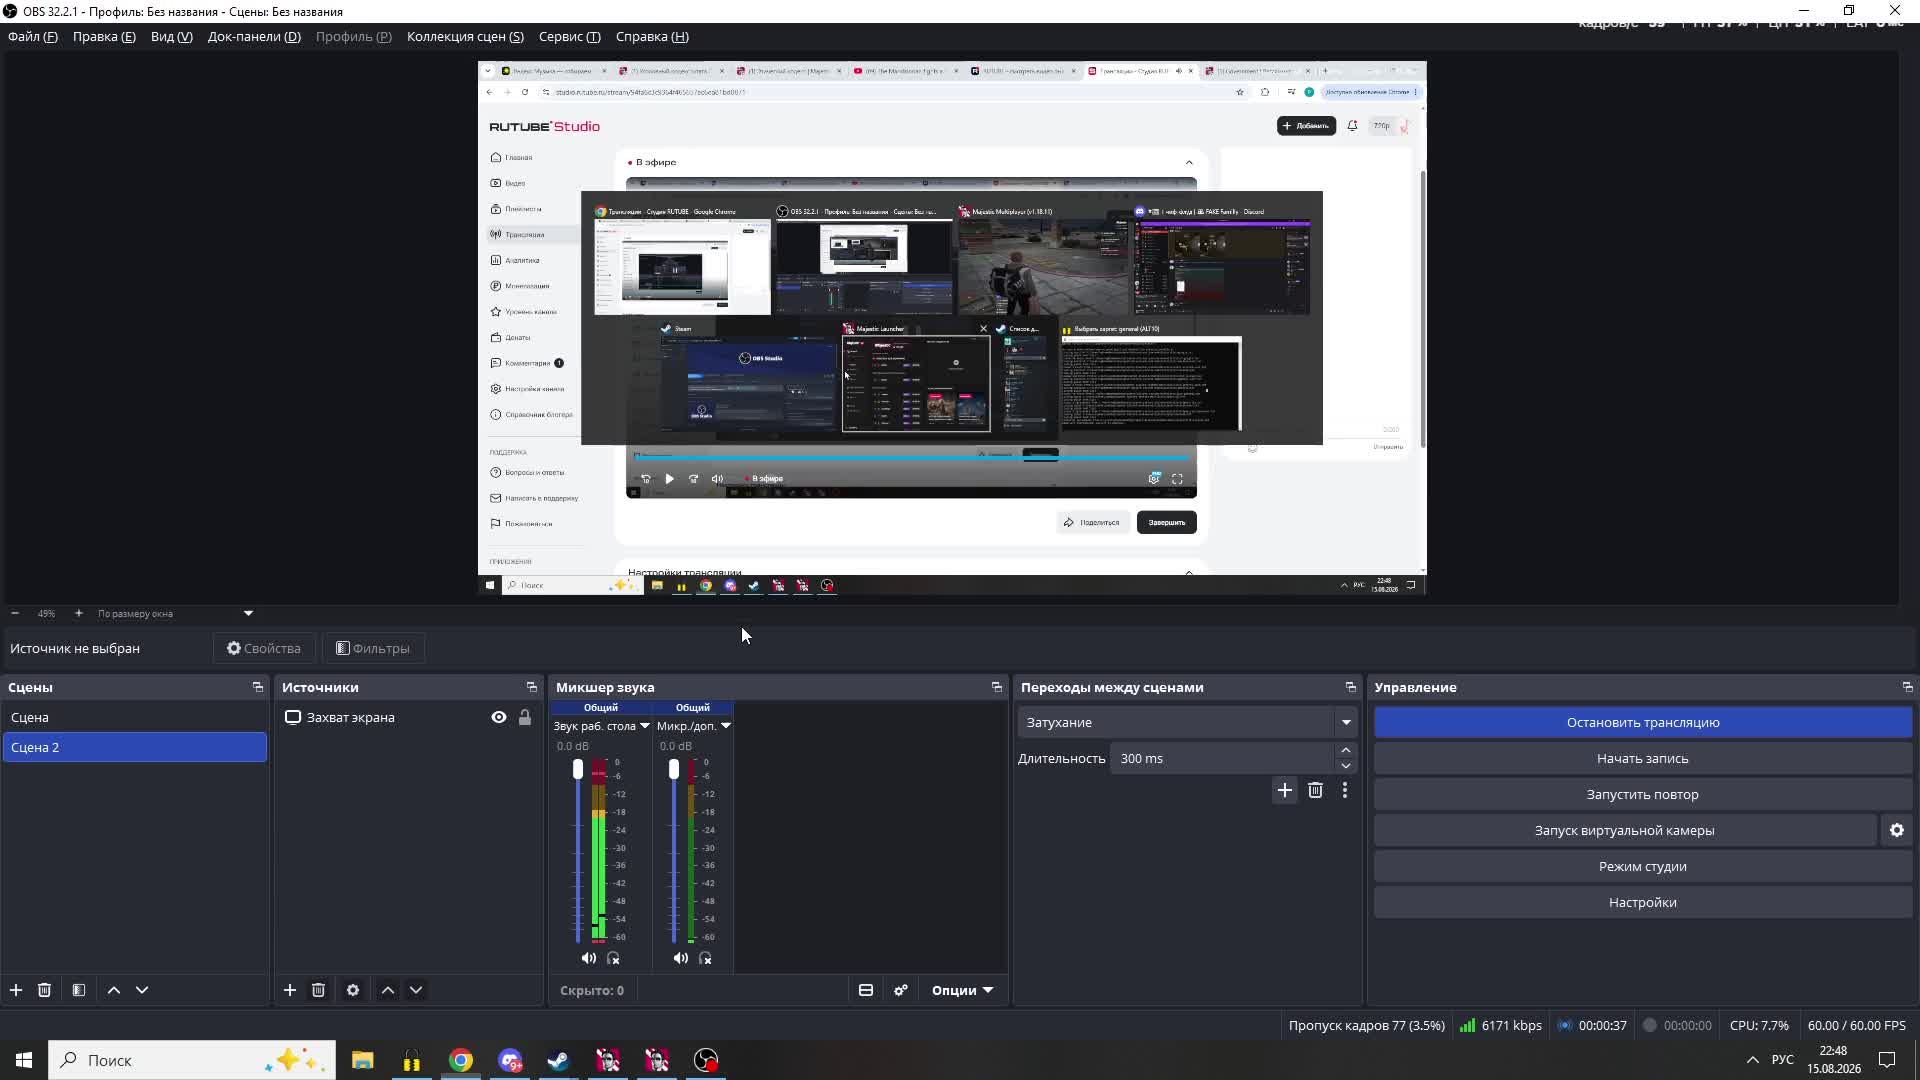Click Запустить повтор button

click(x=1643, y=794)
